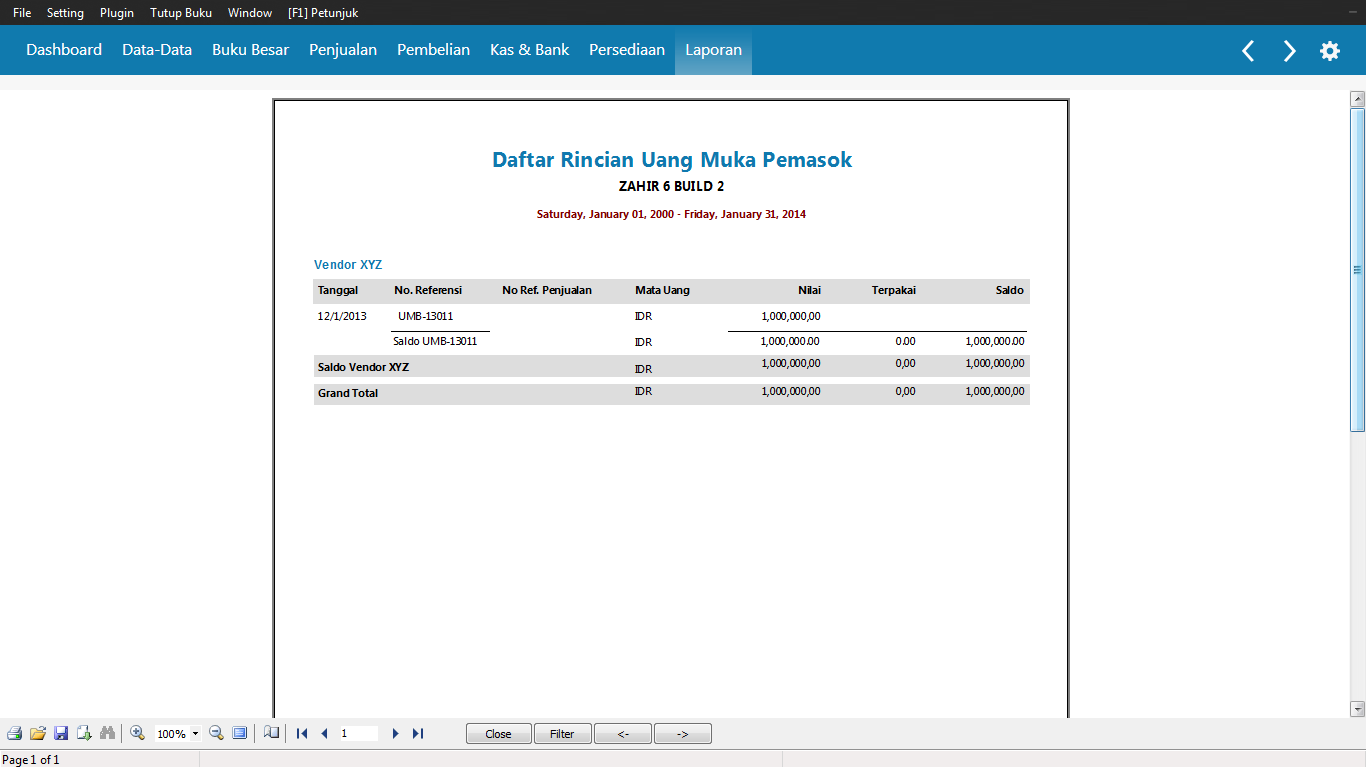Click the Terpakai column header
This screenshot has height=768, width=1366.
pyautogui.click(x=894, y=290)
